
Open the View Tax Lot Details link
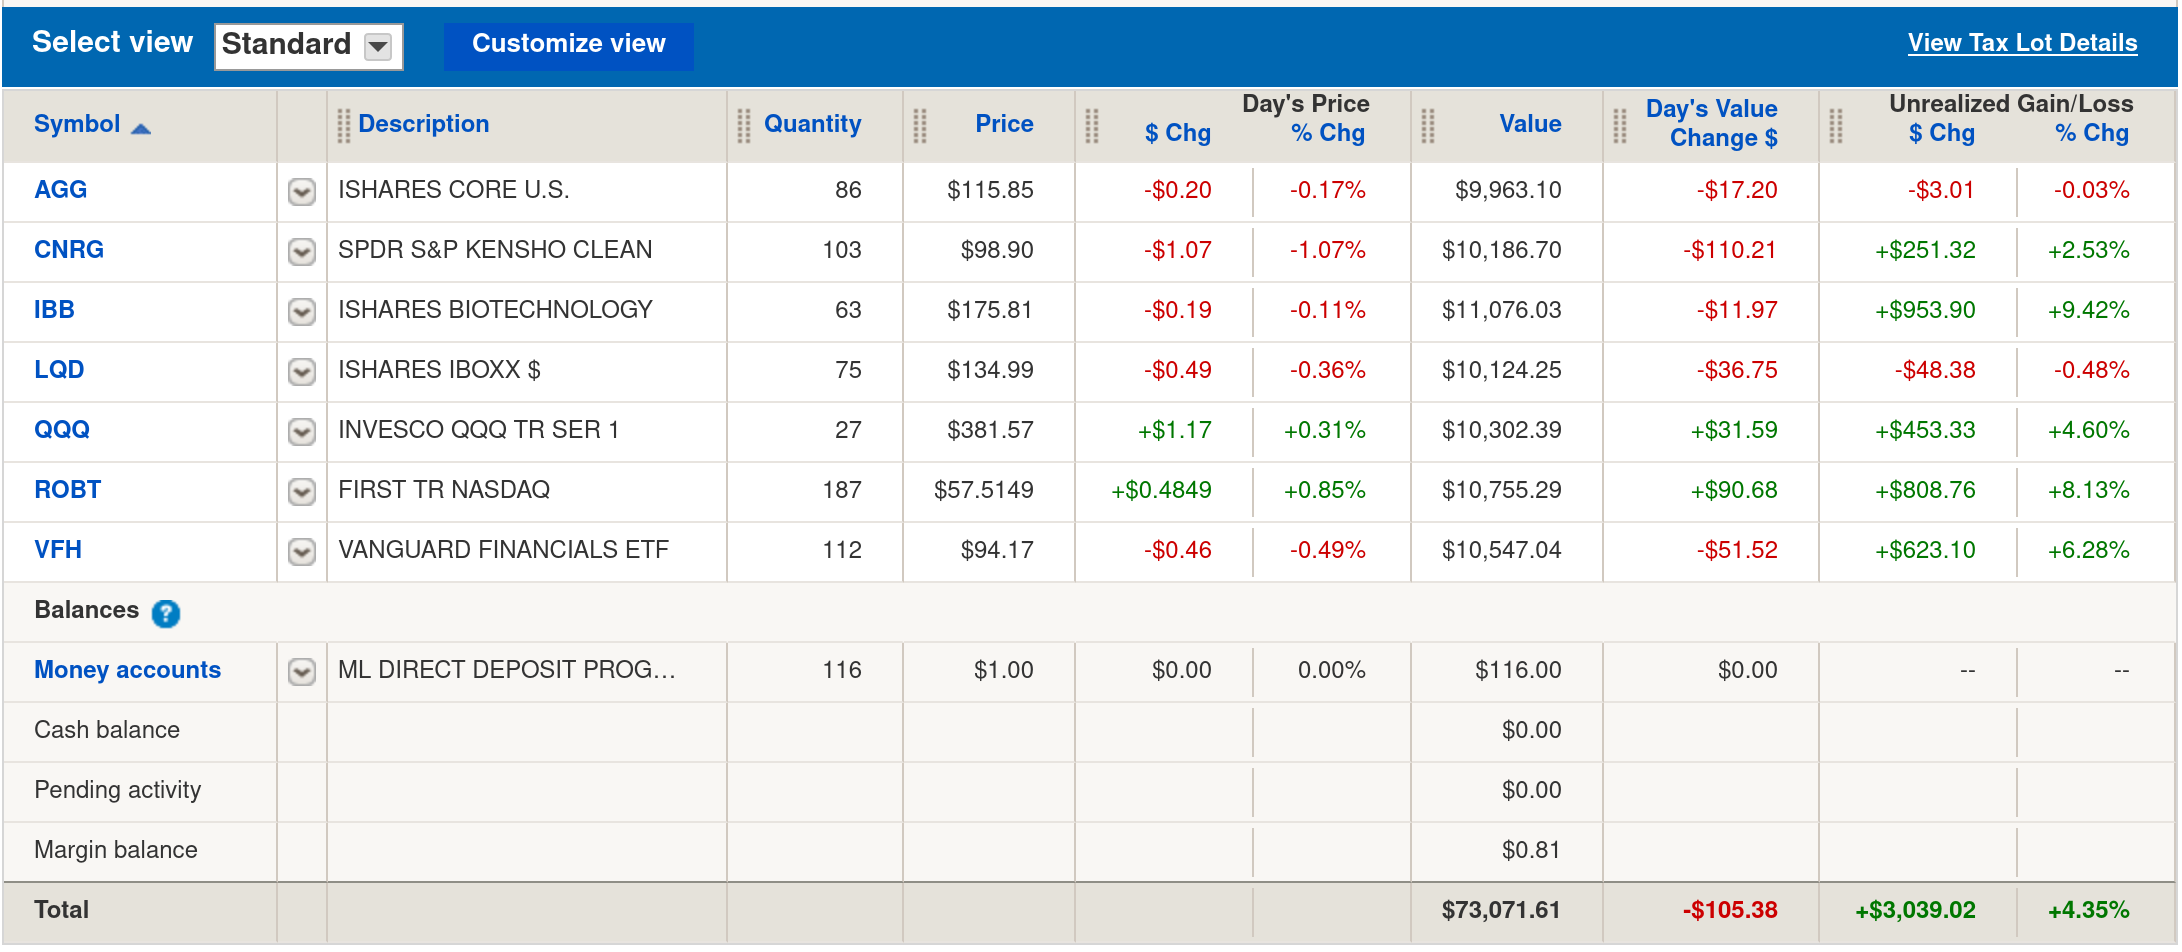[2022, 43]
